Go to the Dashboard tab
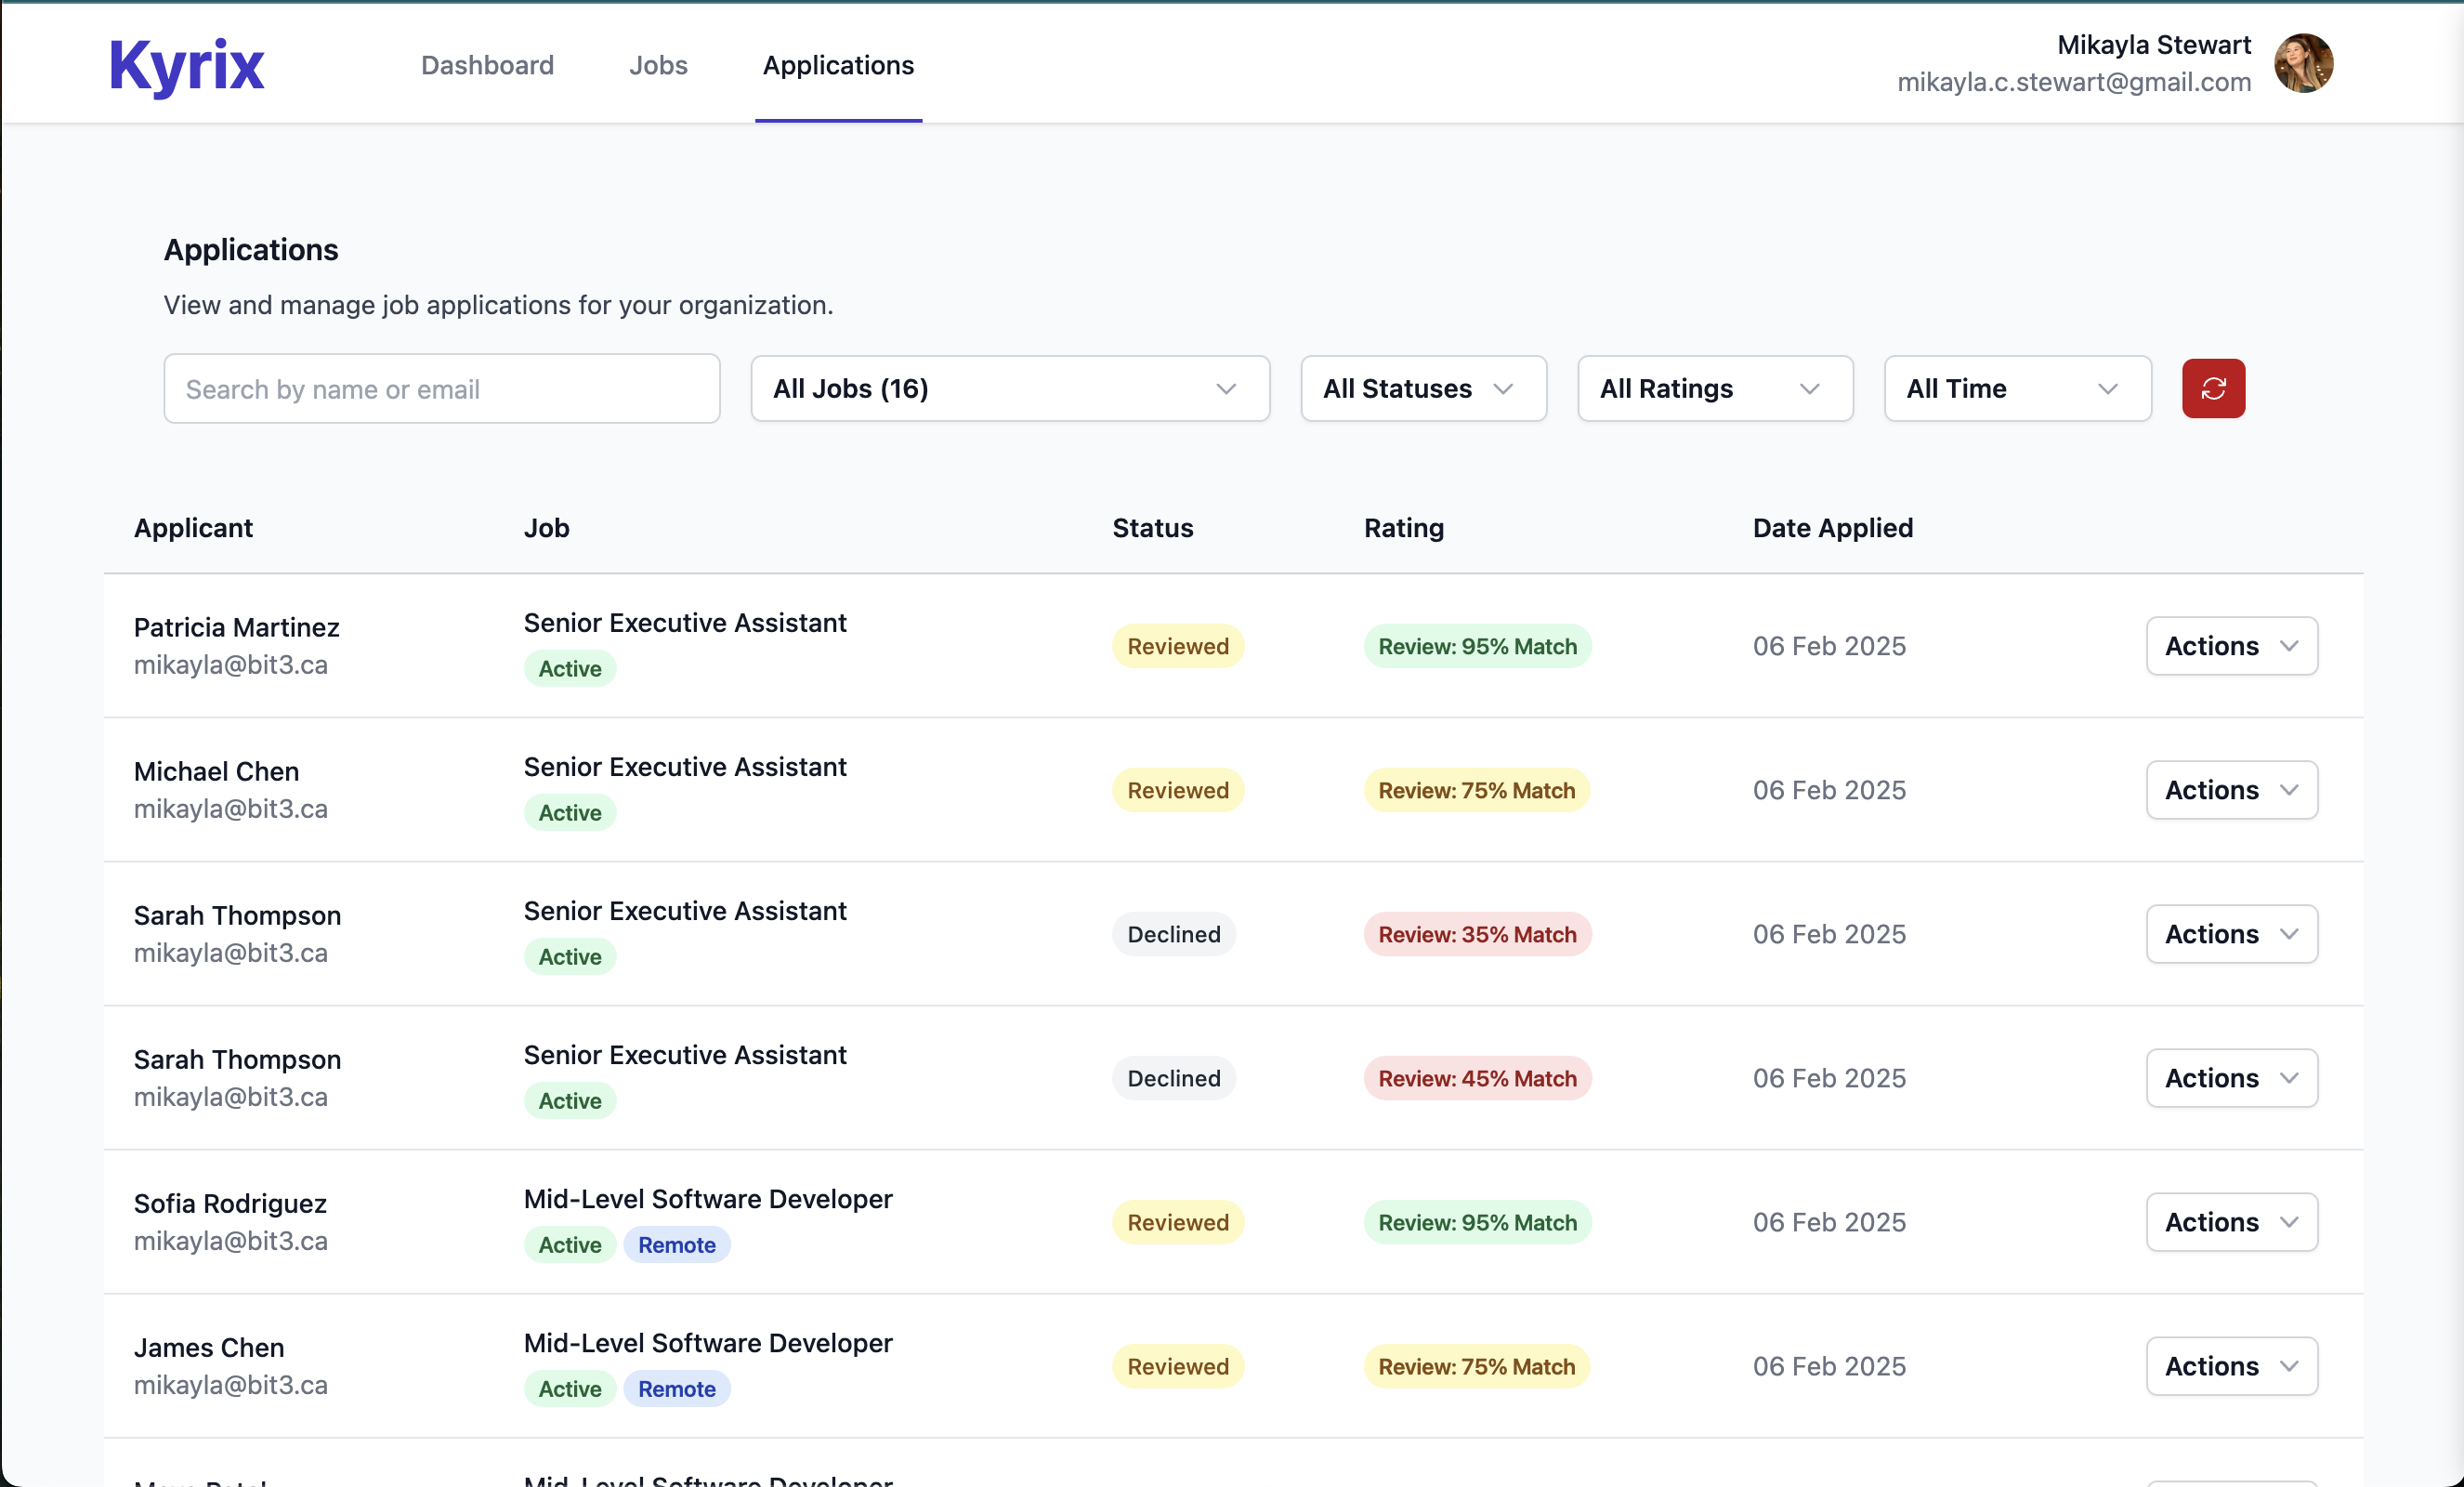Viewport: 2464px width, 1487px height. tap(487, 65)
